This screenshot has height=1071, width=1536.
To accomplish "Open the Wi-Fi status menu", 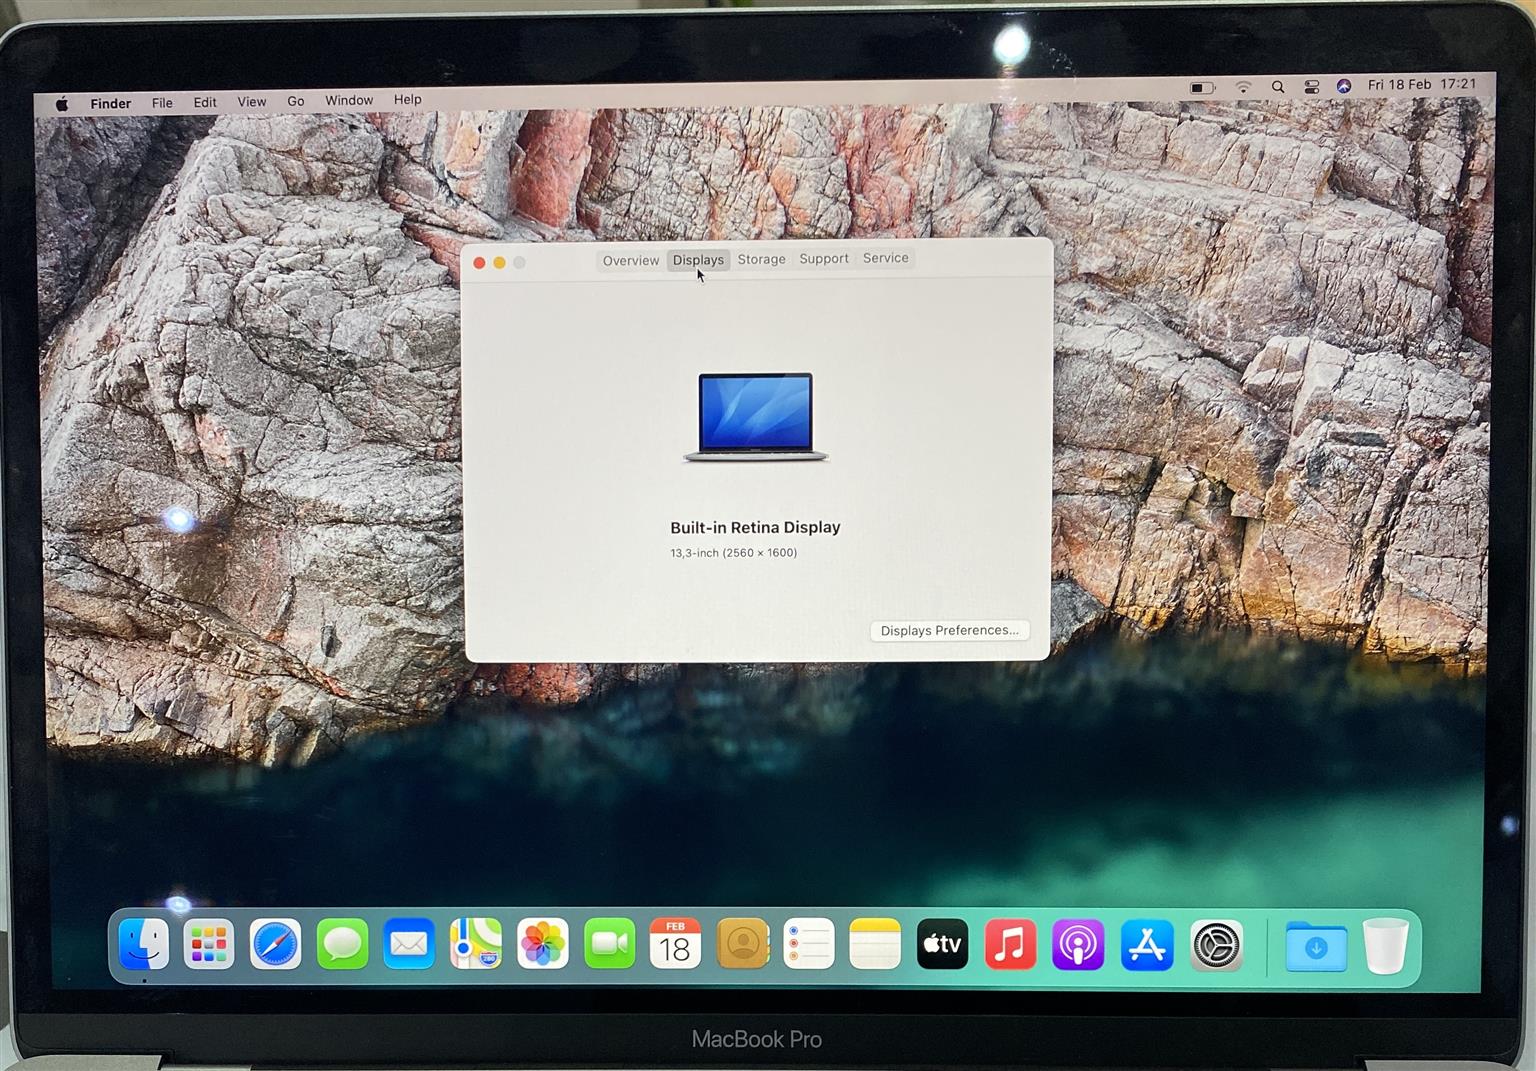I will 1243,87.
